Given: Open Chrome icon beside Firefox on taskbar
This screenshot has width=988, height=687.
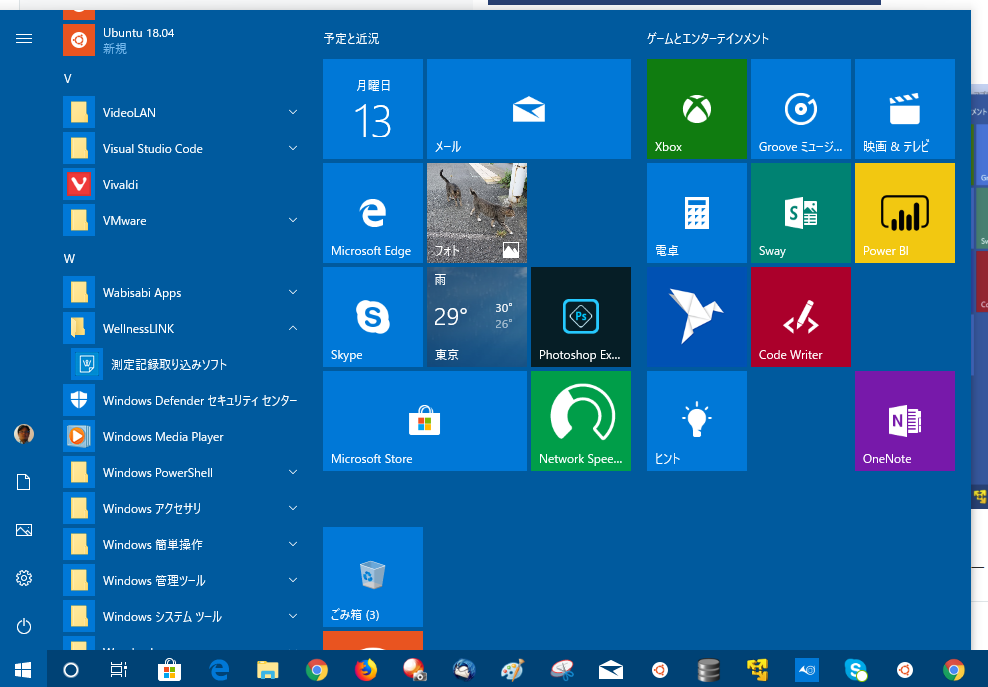Looking at the screenshot, I should [x=317, y=670].
